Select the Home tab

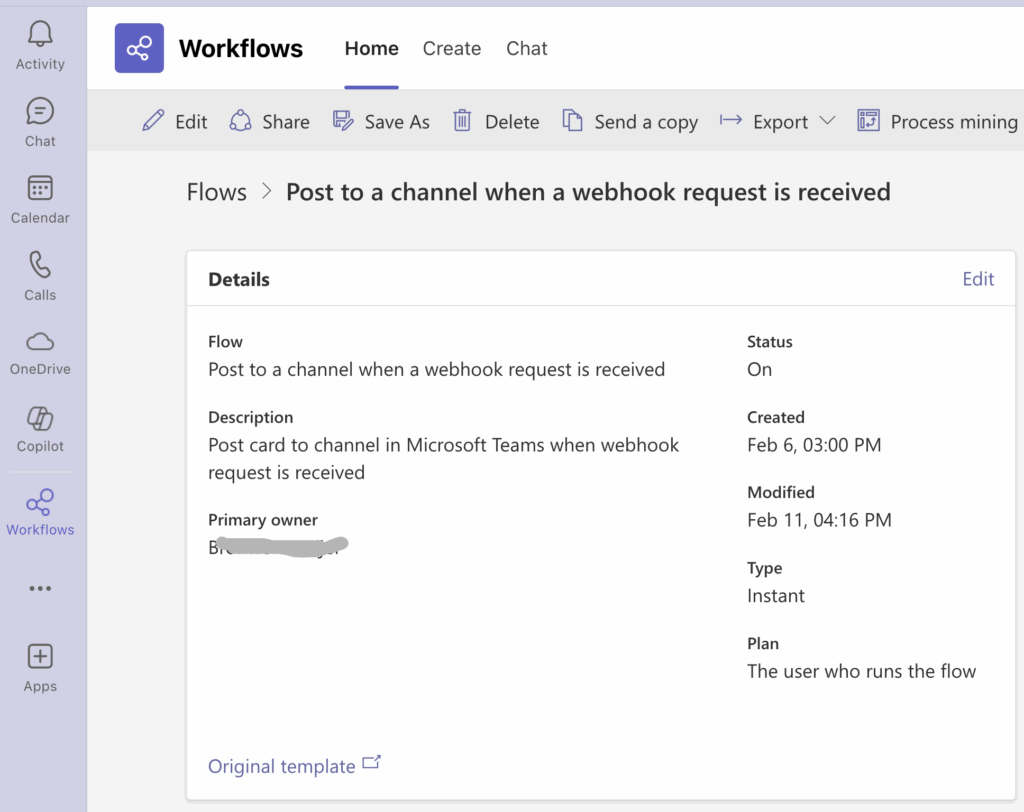(x=371, y=48)
